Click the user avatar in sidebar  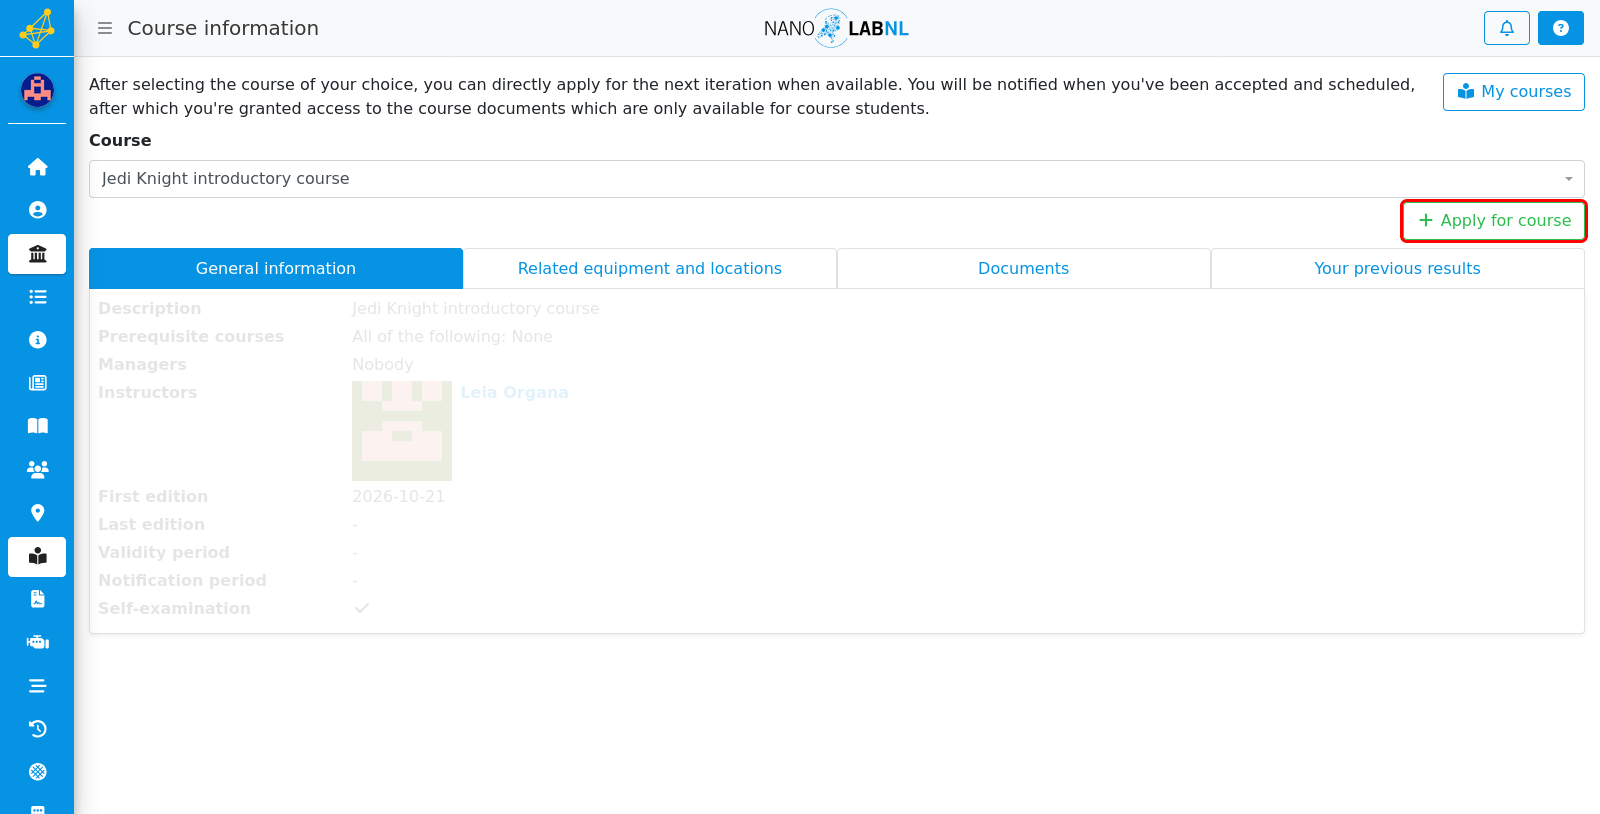[37, 91]
